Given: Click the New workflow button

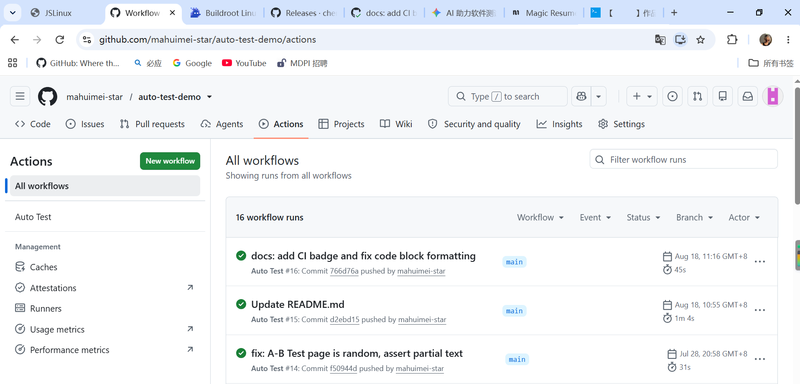Looking at the screenshot, I should point(170,161).
